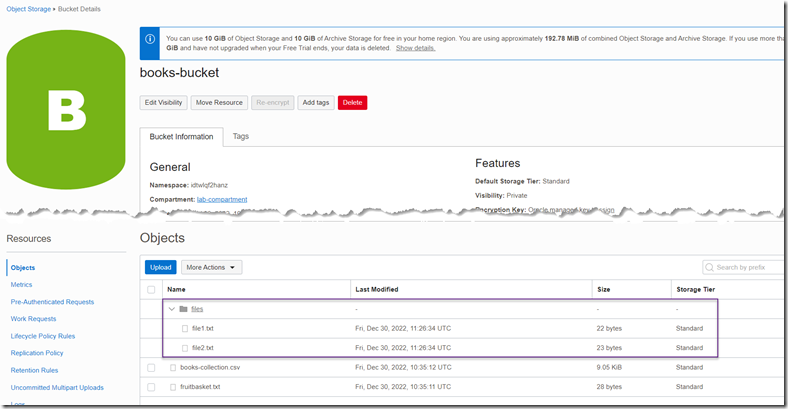Check the box for books-collection.csv

[152, 367]
